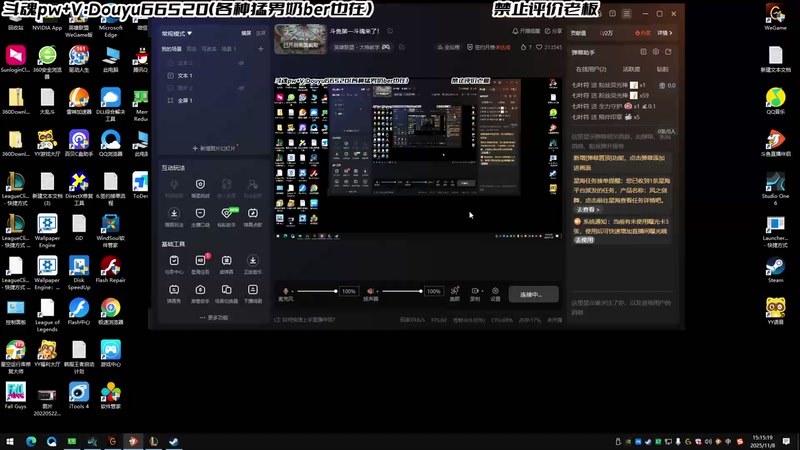Select the 我的场景 scene tab
The width and height of the screenshot is (800, 450).
pyautogui.click(x=171, y=49)
